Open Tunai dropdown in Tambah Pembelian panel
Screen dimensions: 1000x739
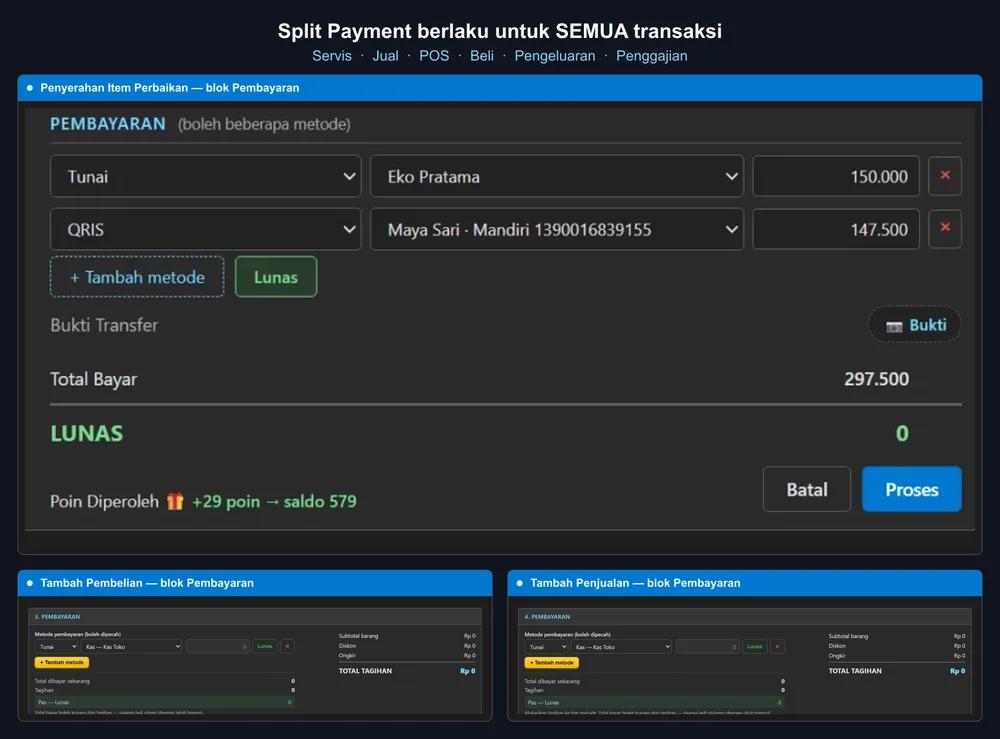pyautogui.click(x=57, y=647)
